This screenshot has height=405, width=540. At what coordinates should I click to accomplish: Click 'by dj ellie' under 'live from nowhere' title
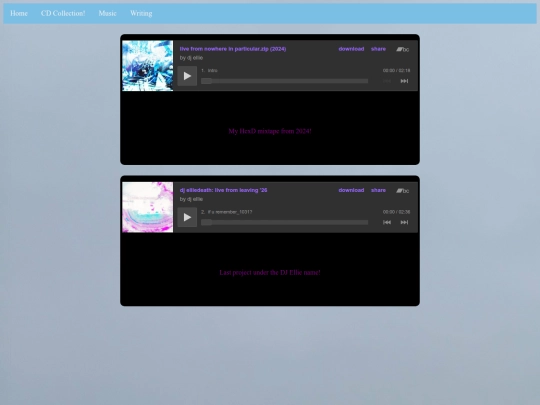click(191, 58)
